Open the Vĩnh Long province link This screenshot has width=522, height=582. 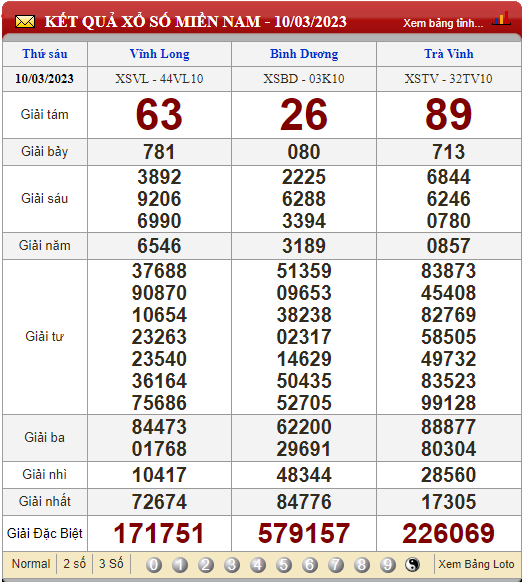tap(160, 54)
